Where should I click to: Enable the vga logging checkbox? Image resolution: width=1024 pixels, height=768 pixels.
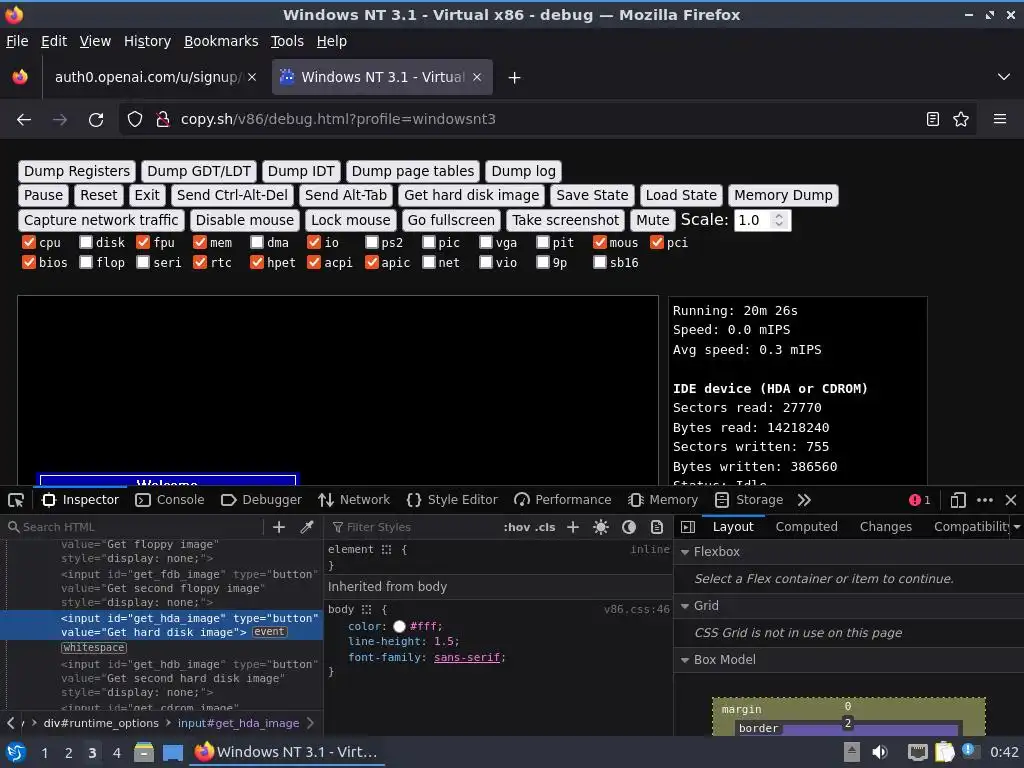pos(485,243)
